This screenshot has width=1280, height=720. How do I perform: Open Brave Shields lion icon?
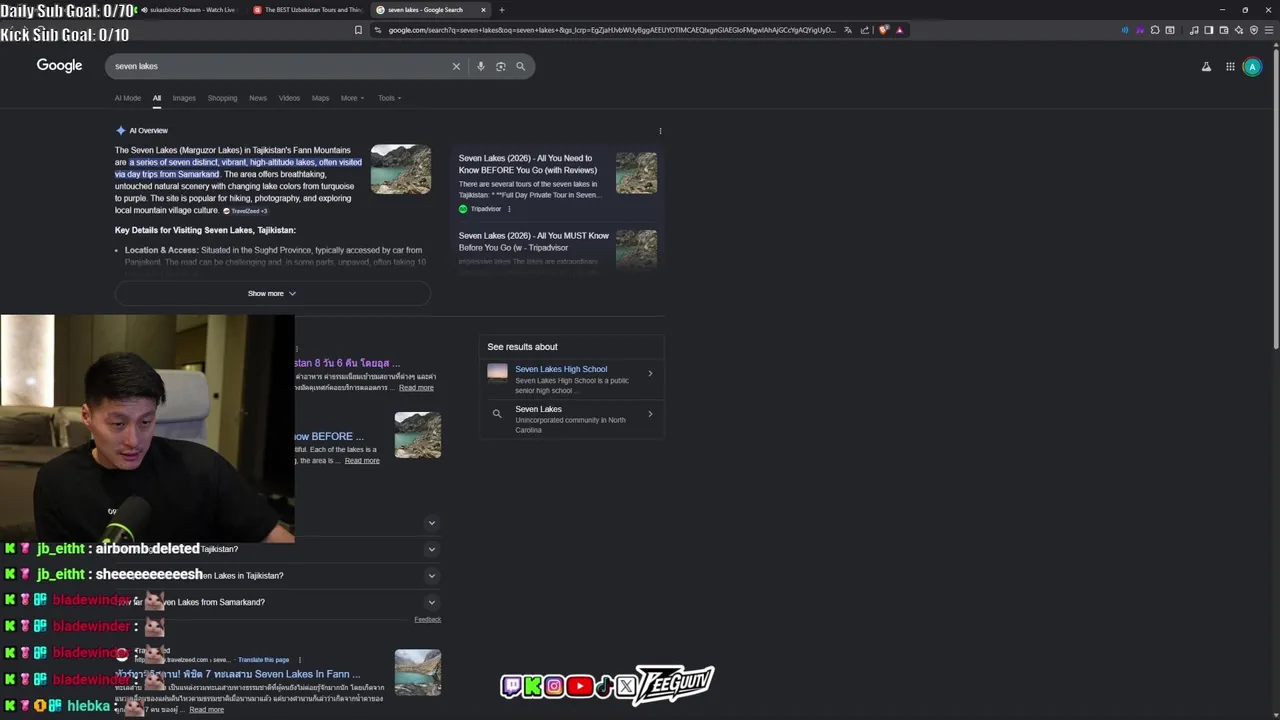[883, 30]
